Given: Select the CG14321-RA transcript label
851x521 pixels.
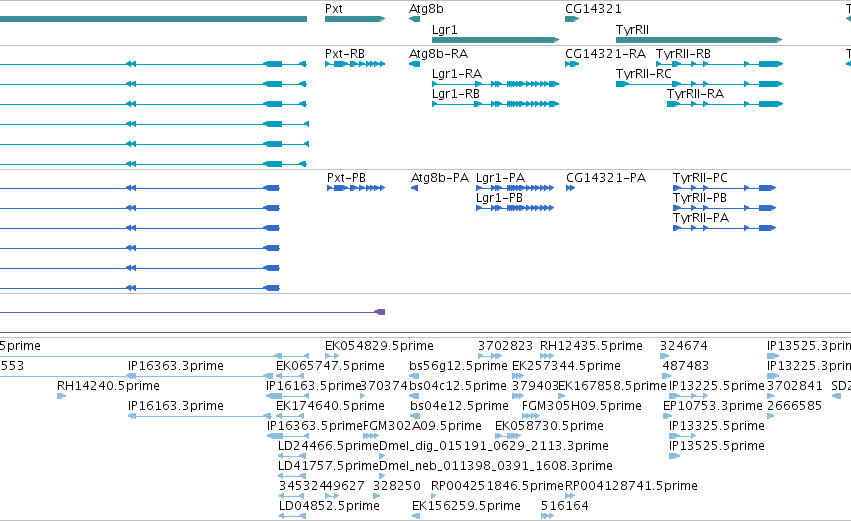Looking at the screenshot, I should 606,54.
